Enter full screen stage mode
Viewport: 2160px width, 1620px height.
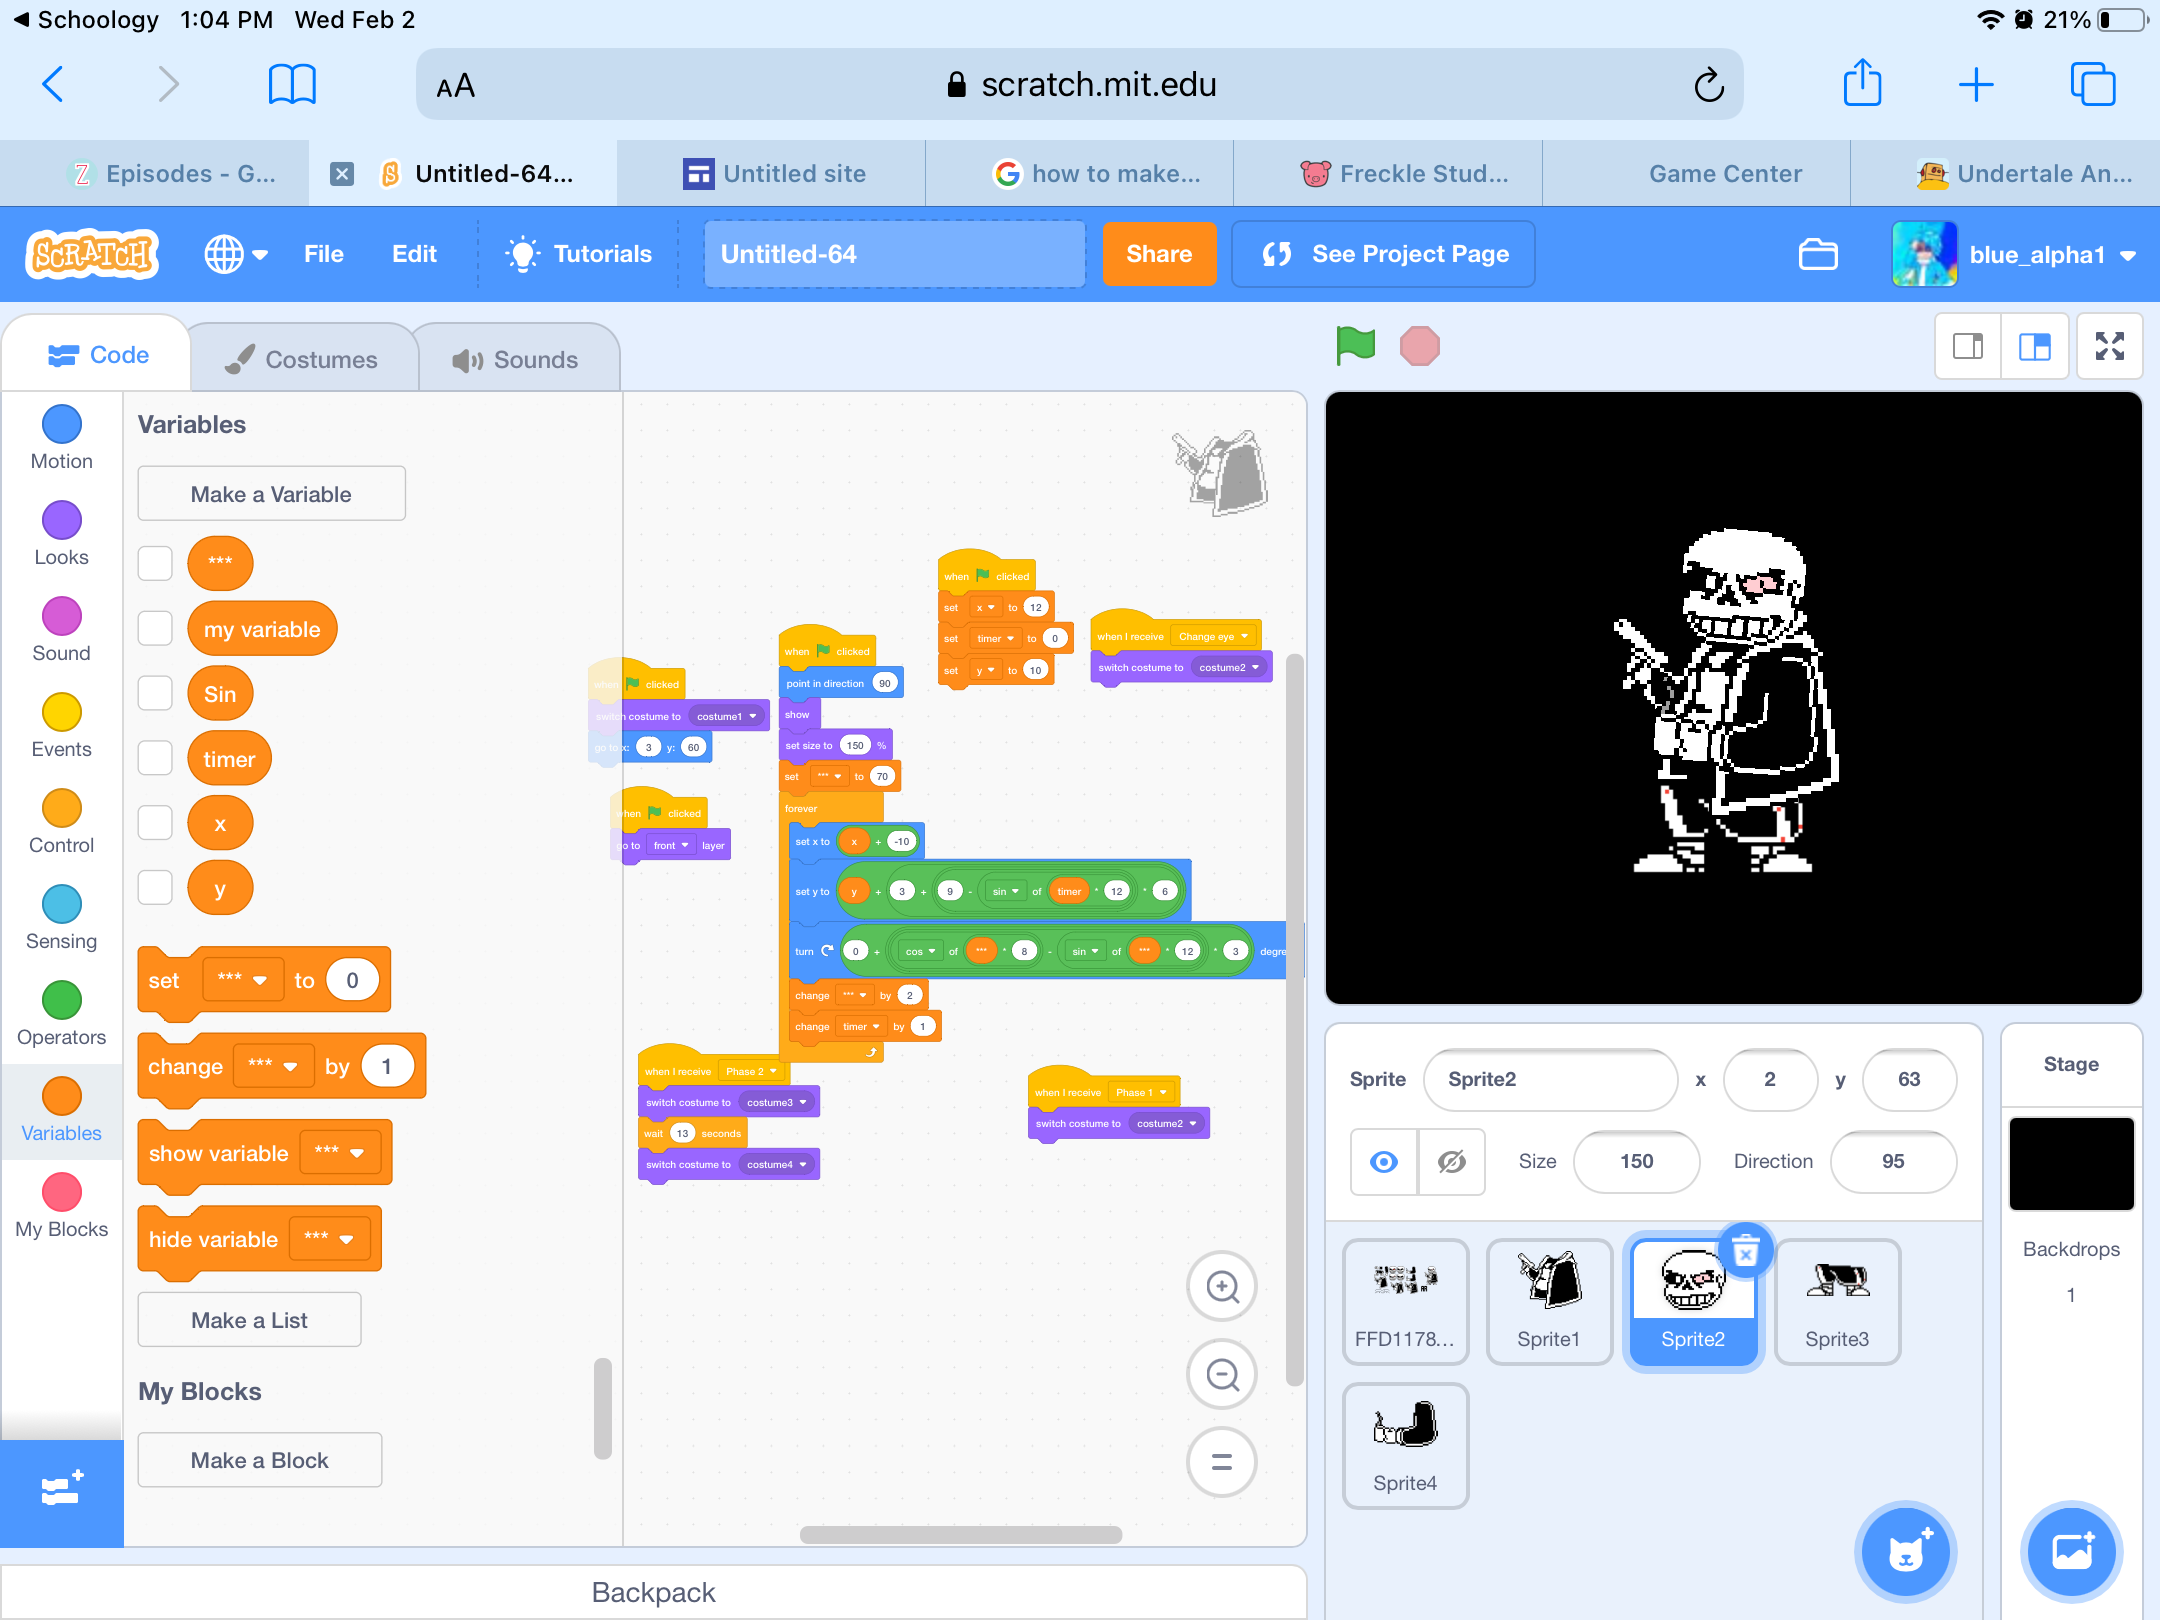tap(2109, 346)
